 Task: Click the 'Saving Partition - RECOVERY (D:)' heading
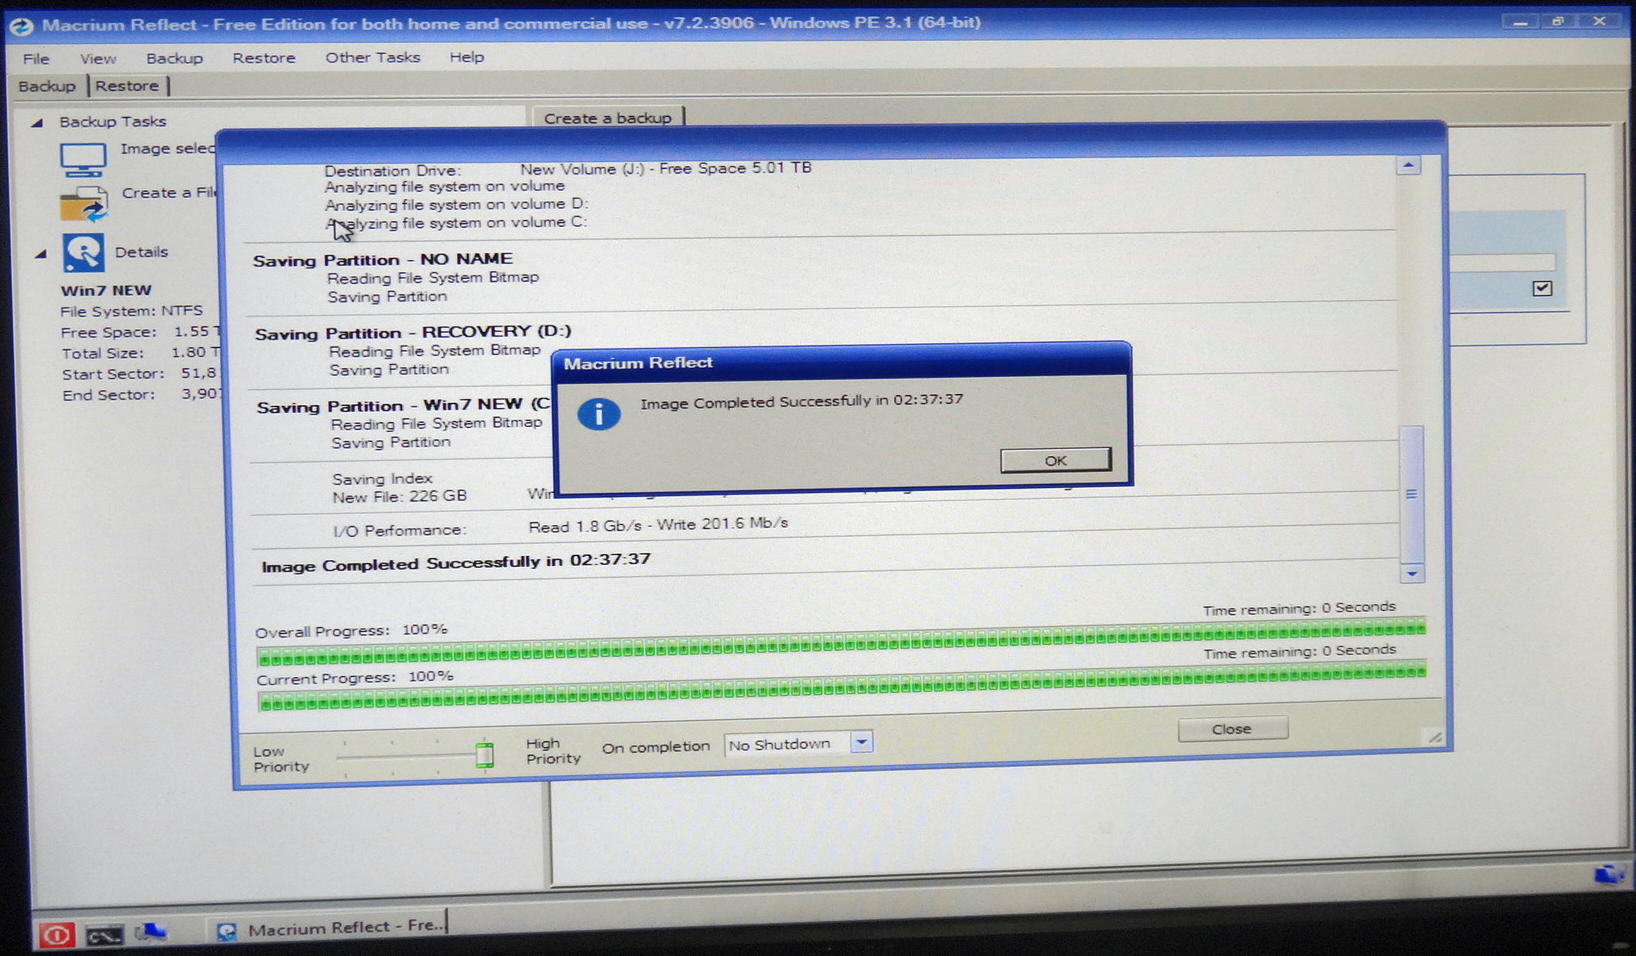(x=413, y=333)
